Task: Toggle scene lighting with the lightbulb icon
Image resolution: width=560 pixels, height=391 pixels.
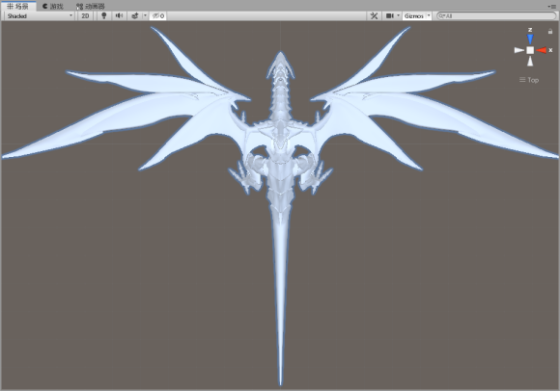Action: pyautogui.click(x=104, y=16)
